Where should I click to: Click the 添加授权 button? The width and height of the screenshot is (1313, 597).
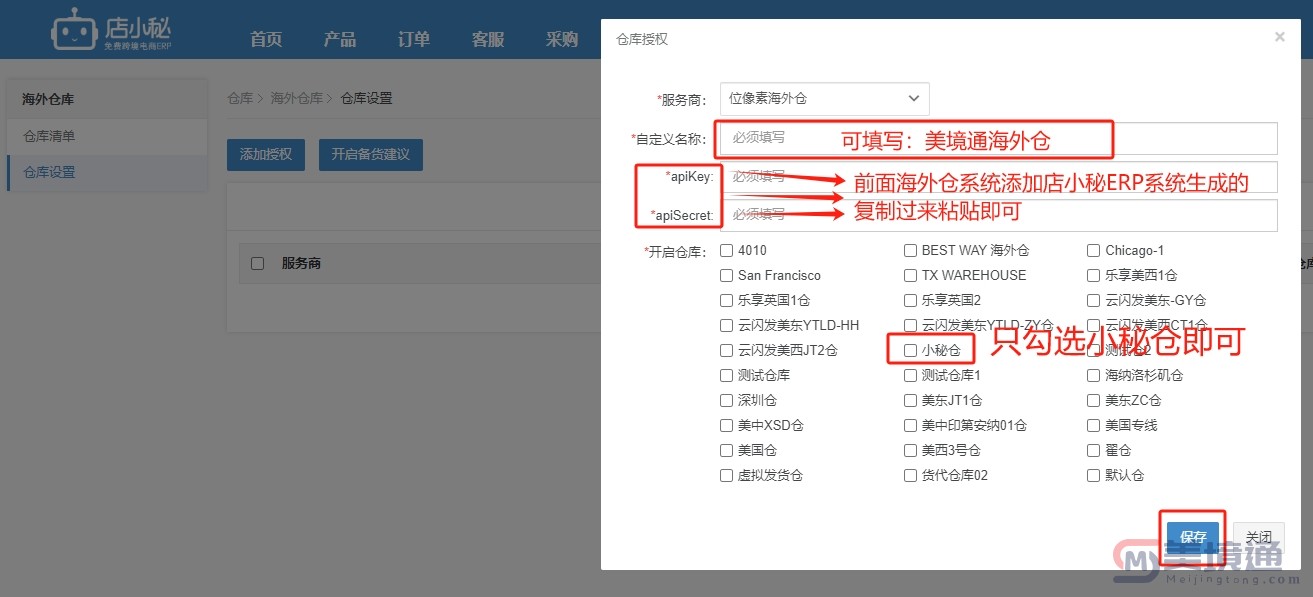pyautogui.click(x=266, y=154)
